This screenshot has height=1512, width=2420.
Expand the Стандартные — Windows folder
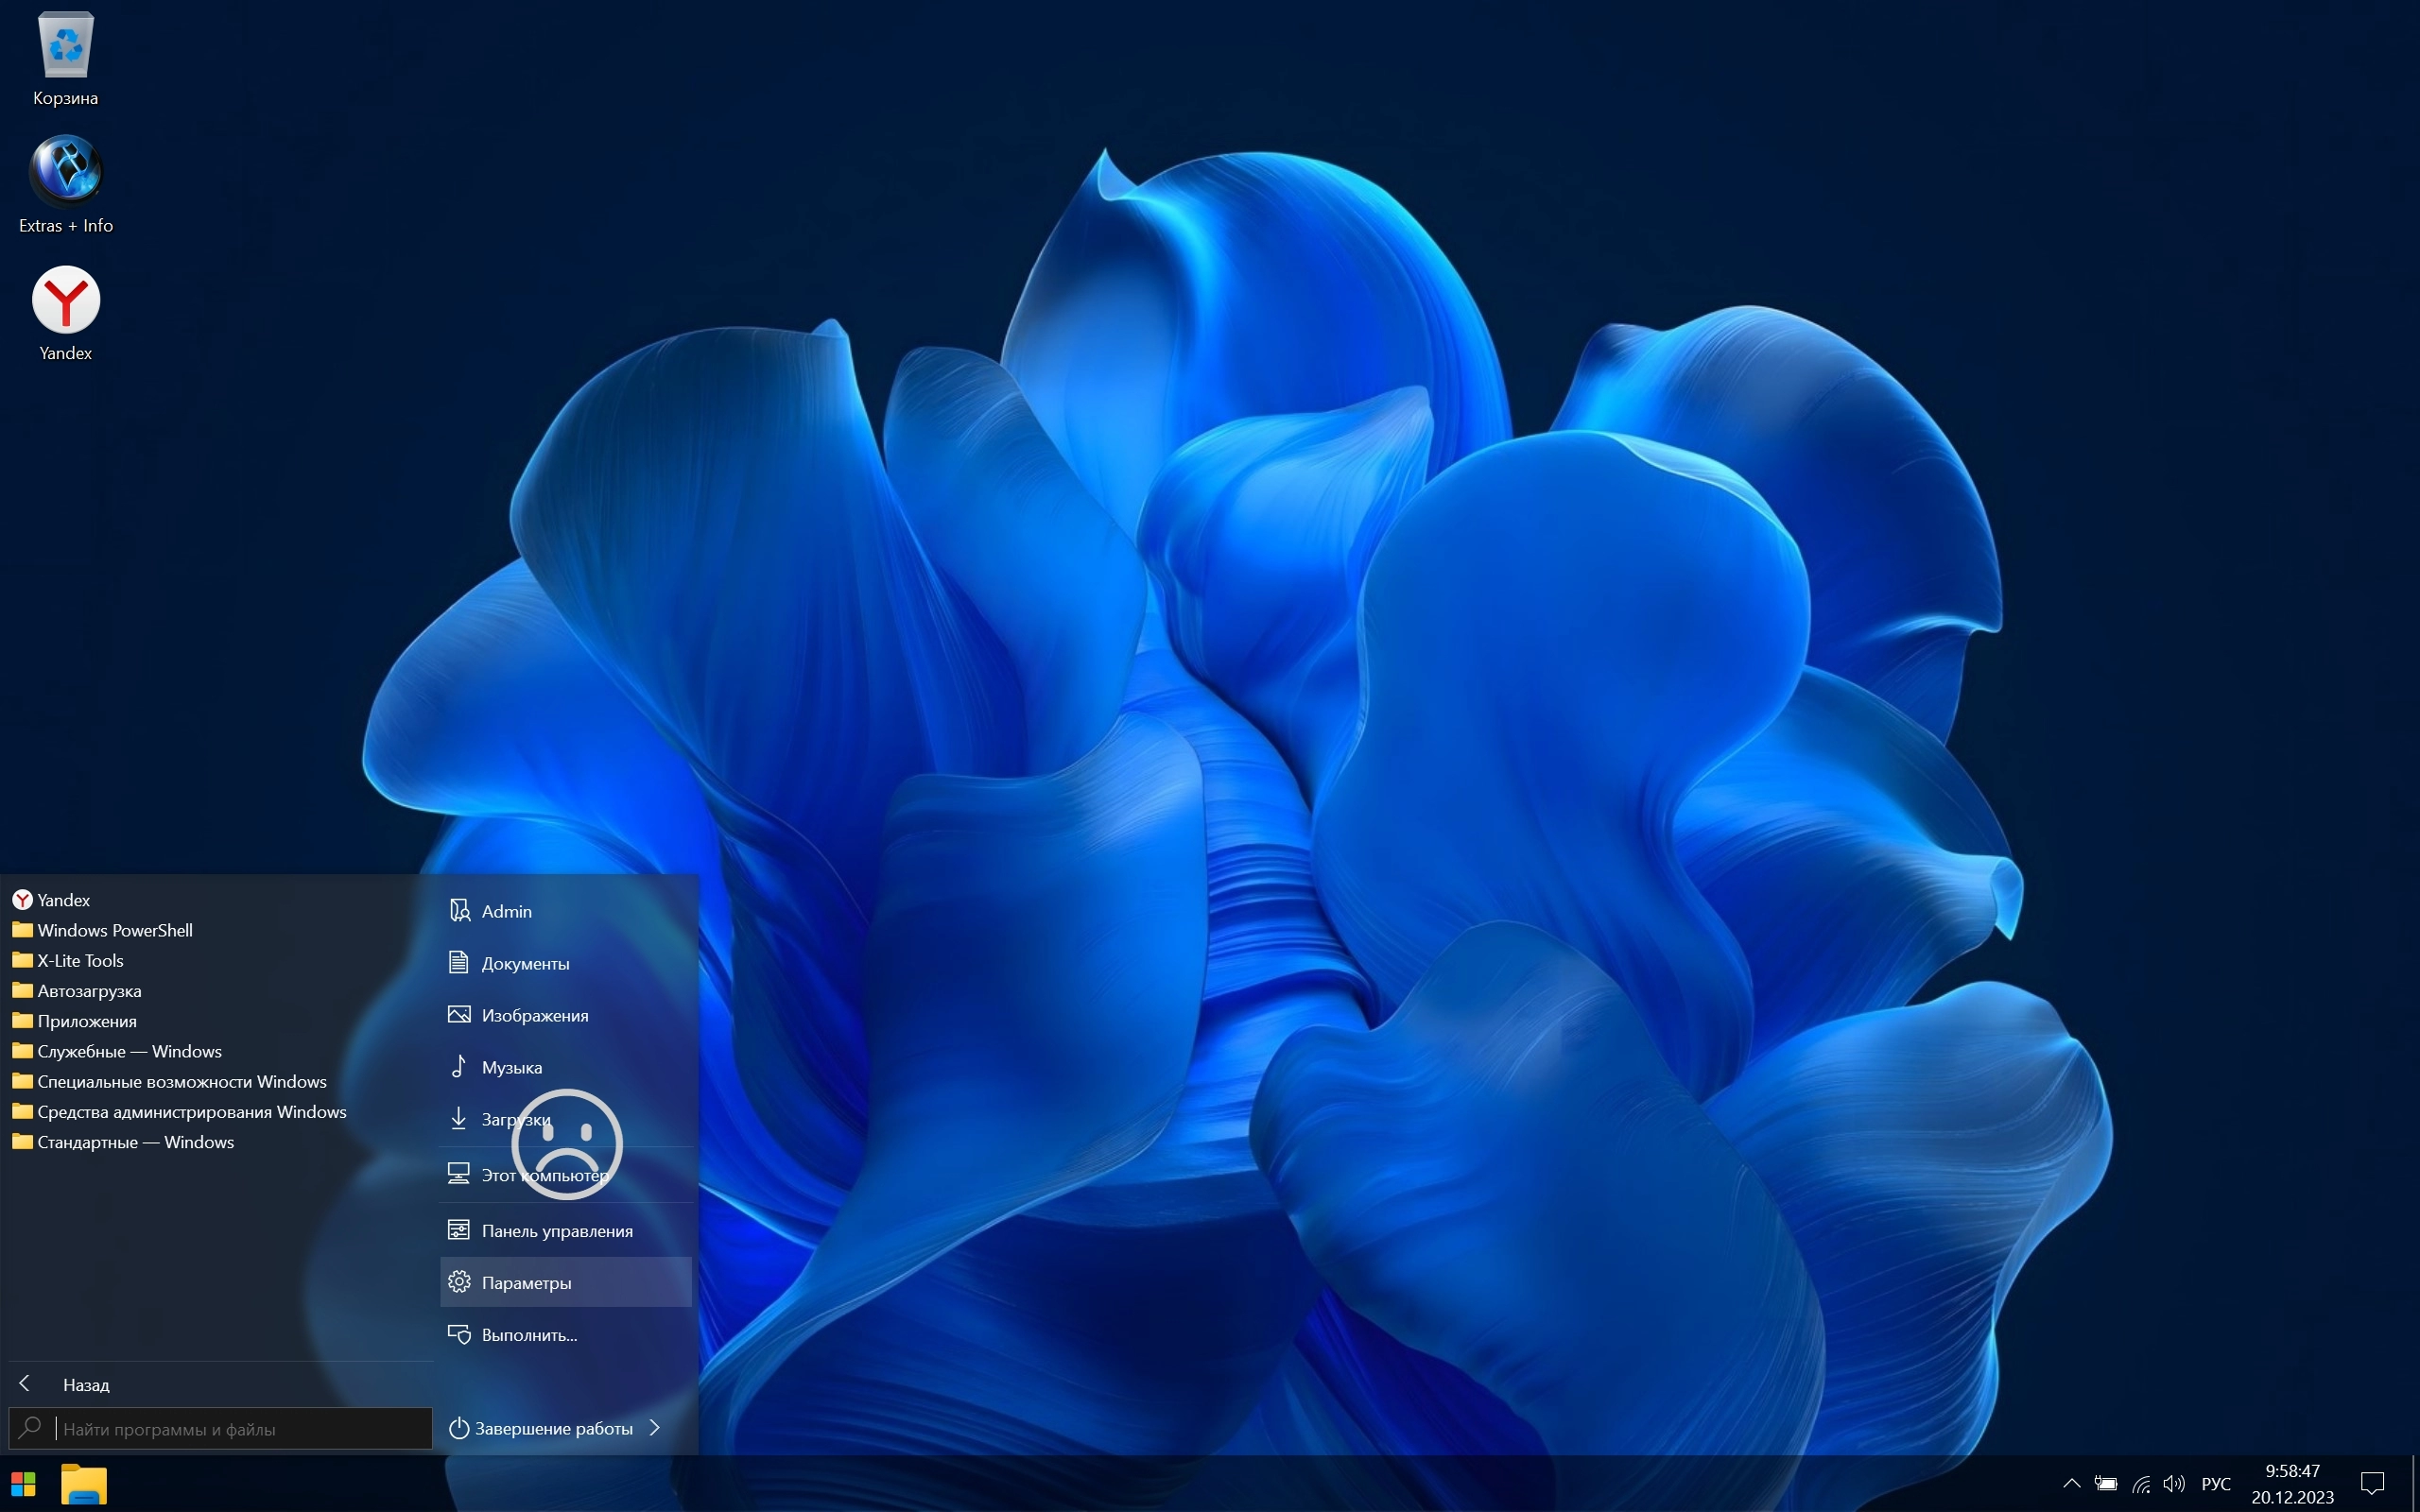tap(135, 1142)
